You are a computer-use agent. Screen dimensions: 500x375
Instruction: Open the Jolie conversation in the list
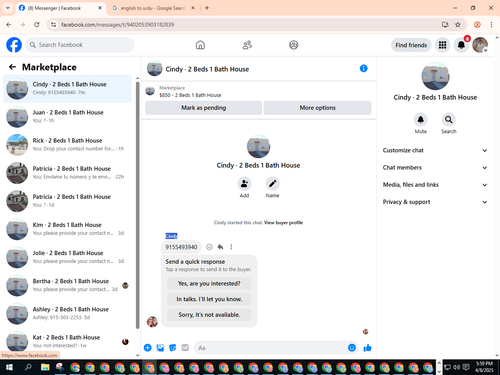(x=68, y=257)
